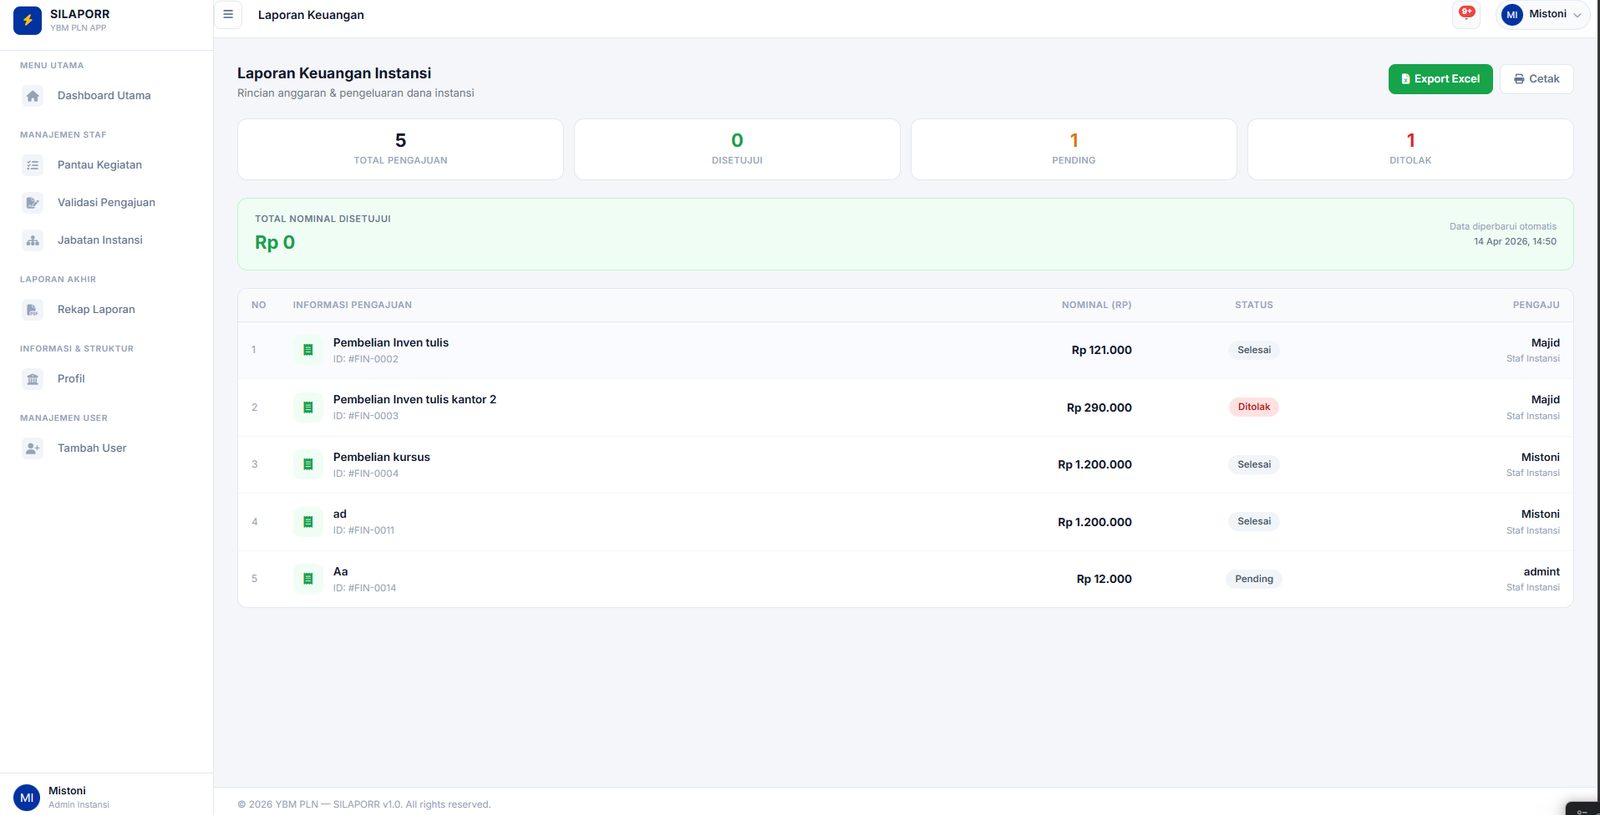The height and width of the screenshot is (815, 1600).
Task: Select 'Pembelian Inven tulis kantor 2' title
Action: pos(414,400)
